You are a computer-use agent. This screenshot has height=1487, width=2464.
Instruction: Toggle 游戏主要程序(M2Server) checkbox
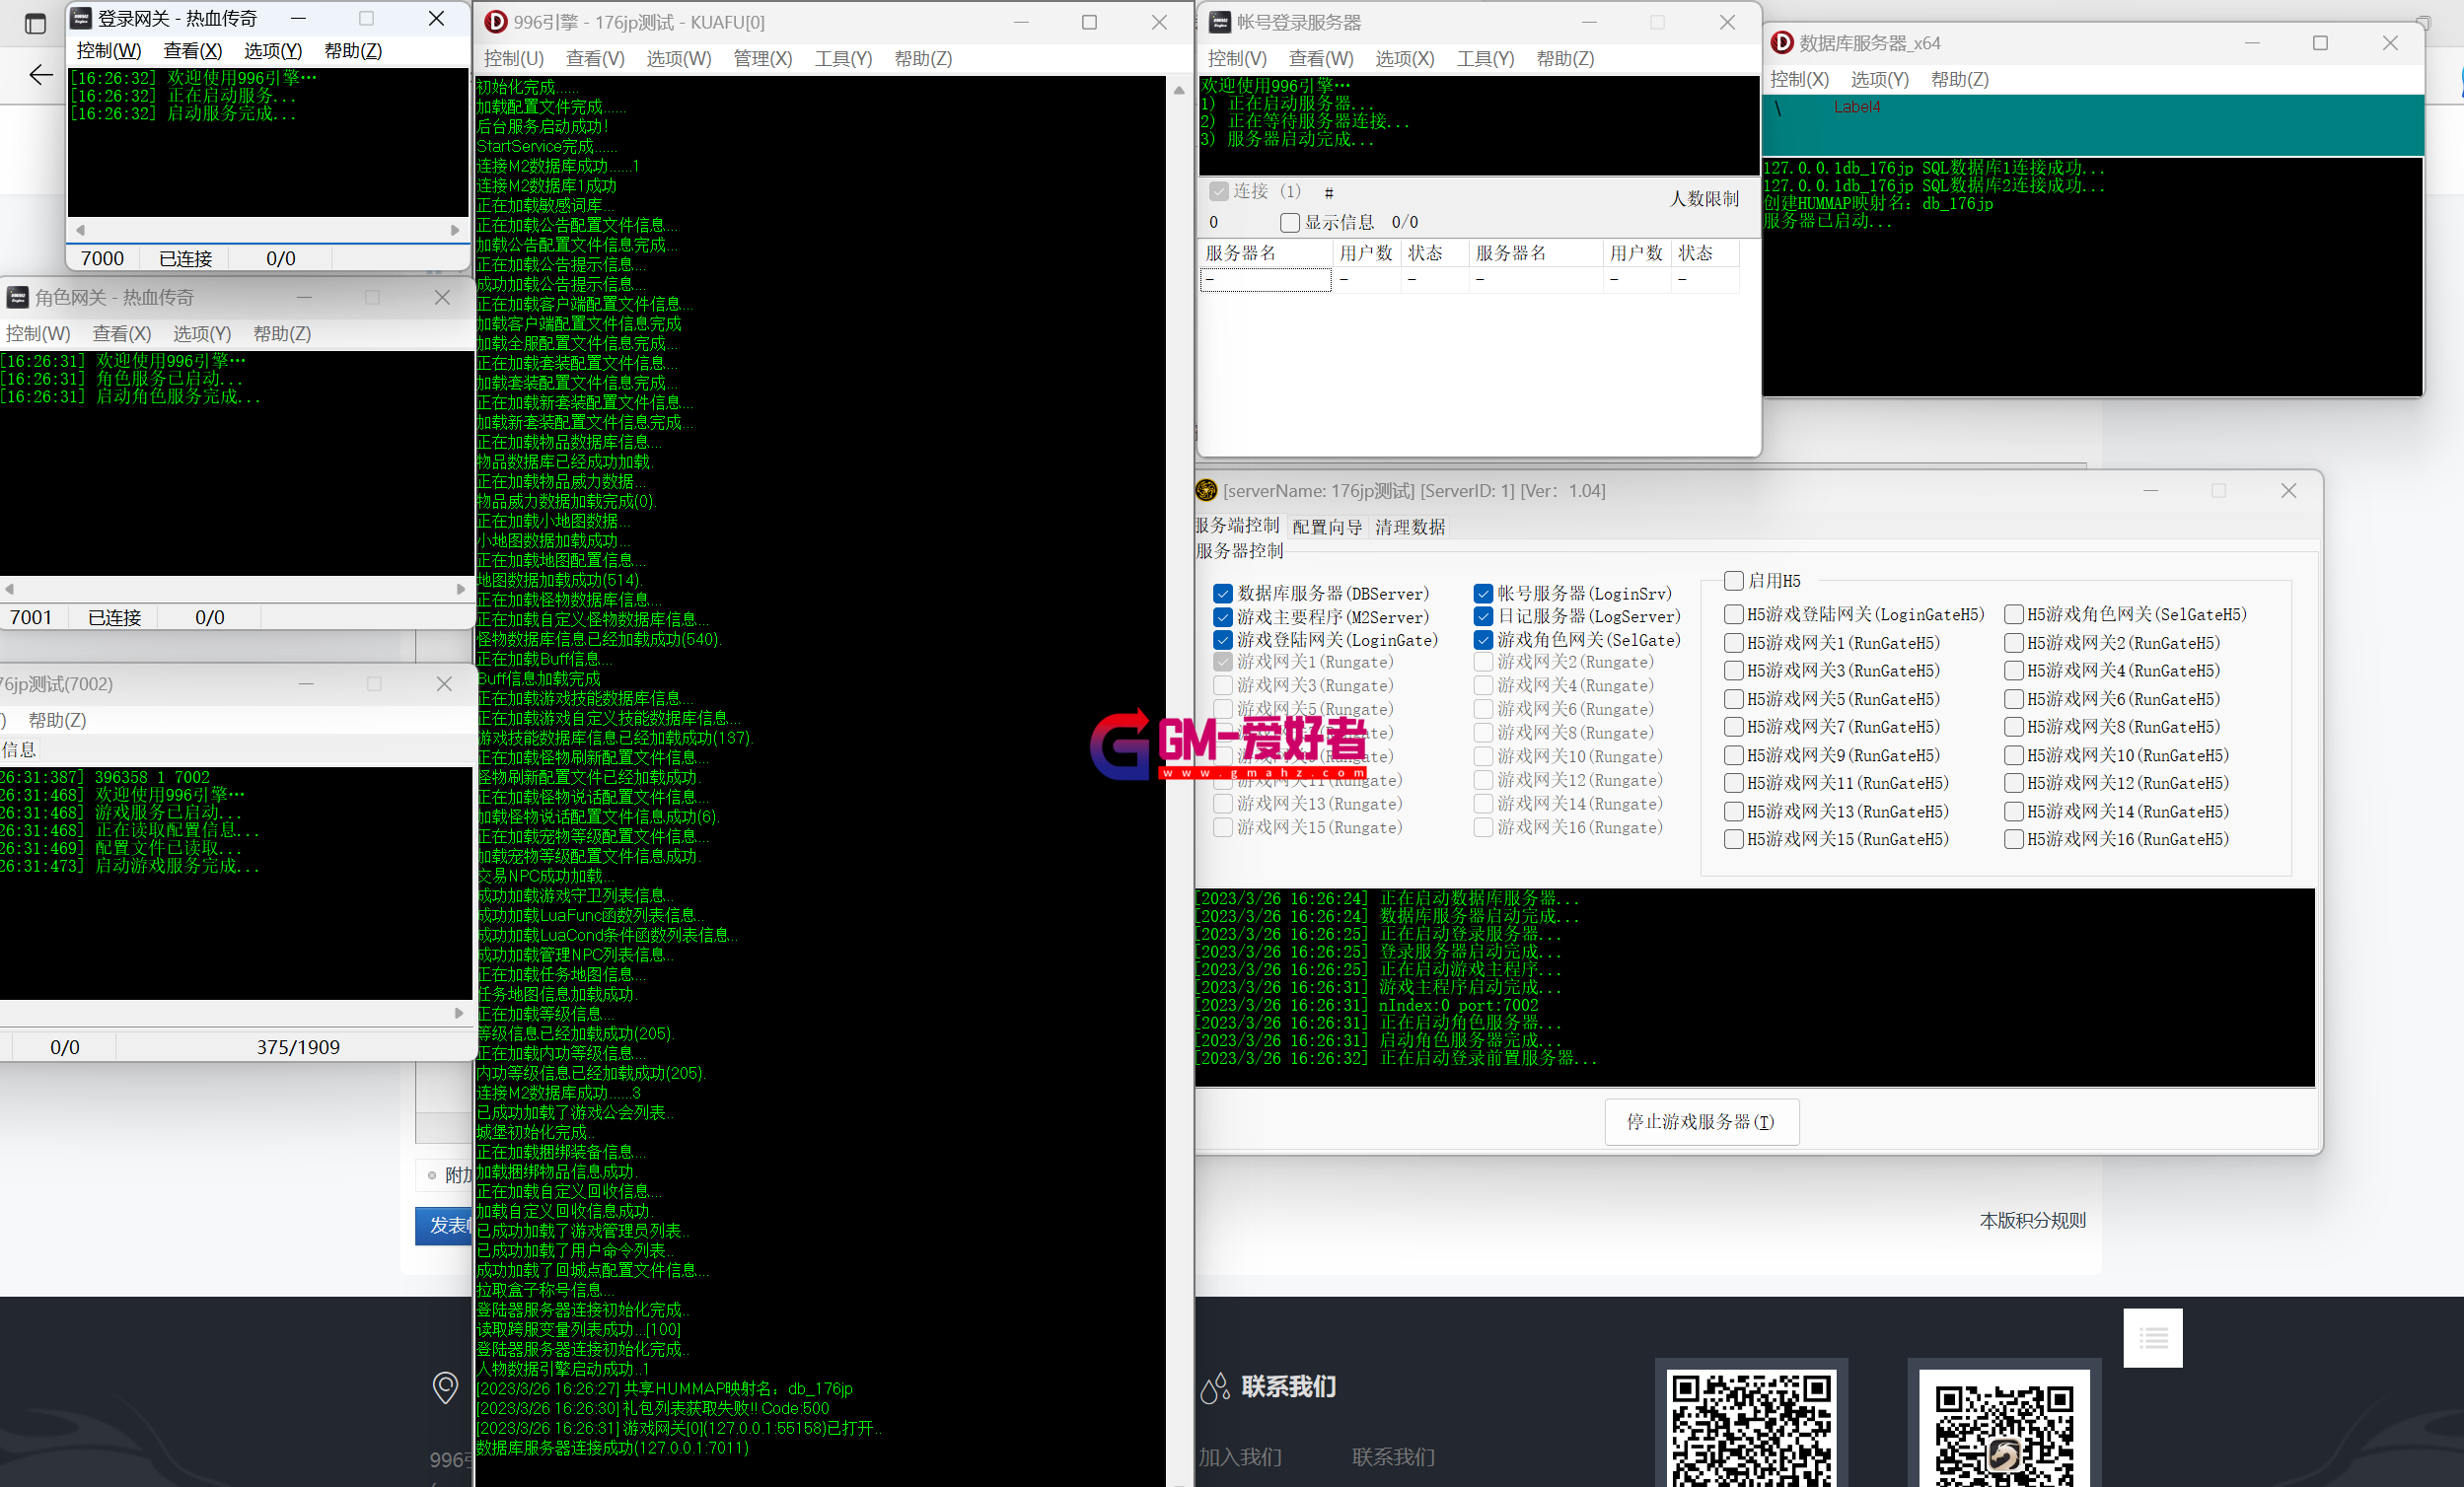click(x=1222, y=617)
